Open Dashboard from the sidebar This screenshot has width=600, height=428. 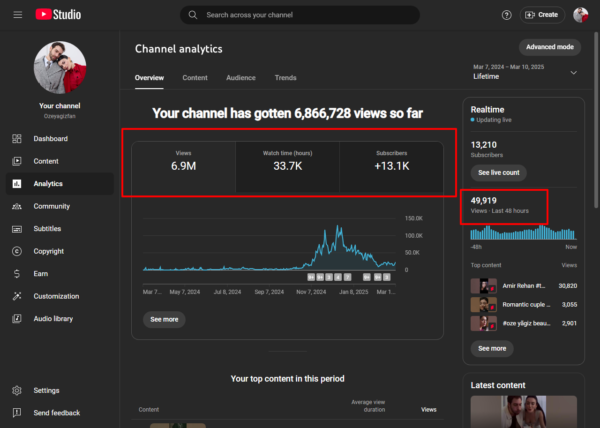pyautogui.click(x=50, y=138)
